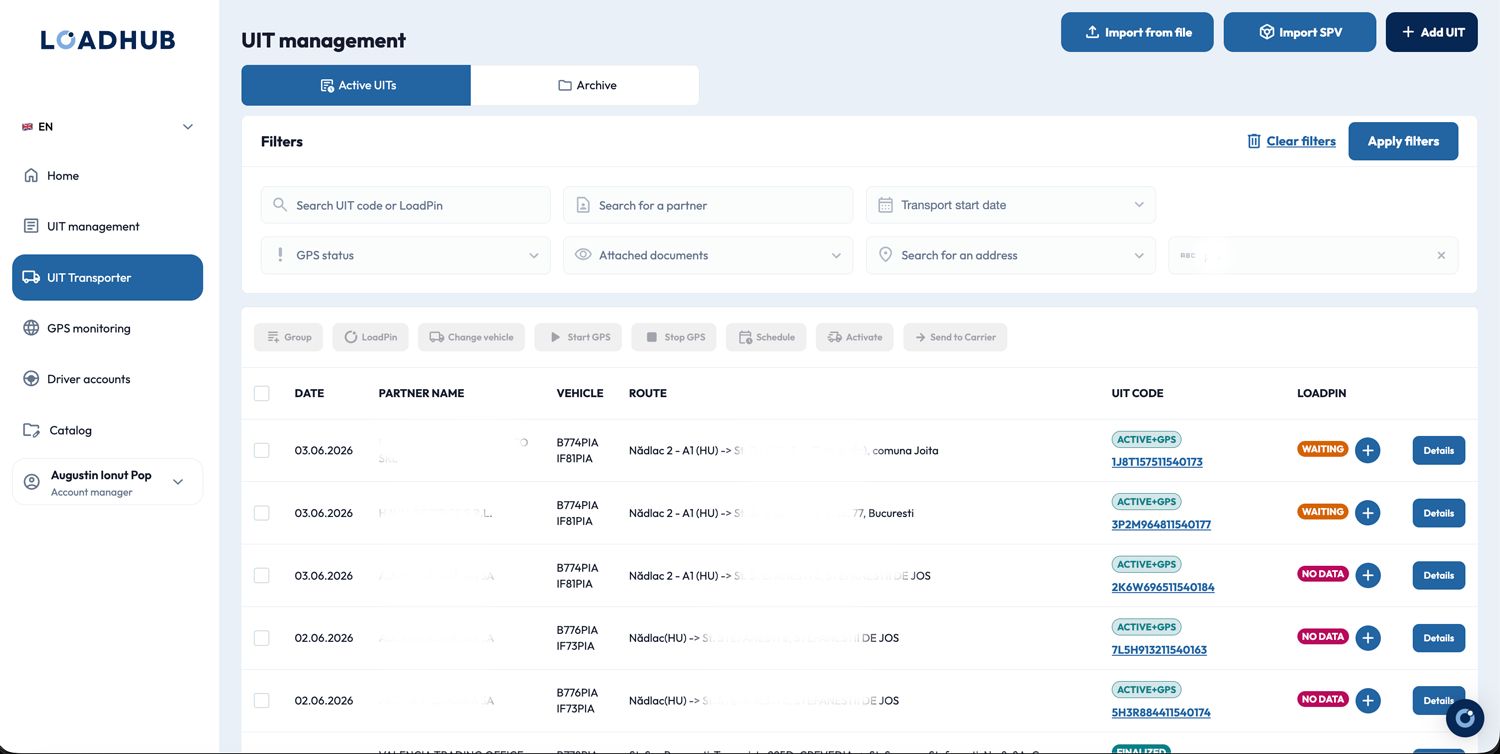This screenshot has width=1500, height=754.
Task: Click LoadPin toolbar button
Action: pyautogui.click(x=371, y=337)
